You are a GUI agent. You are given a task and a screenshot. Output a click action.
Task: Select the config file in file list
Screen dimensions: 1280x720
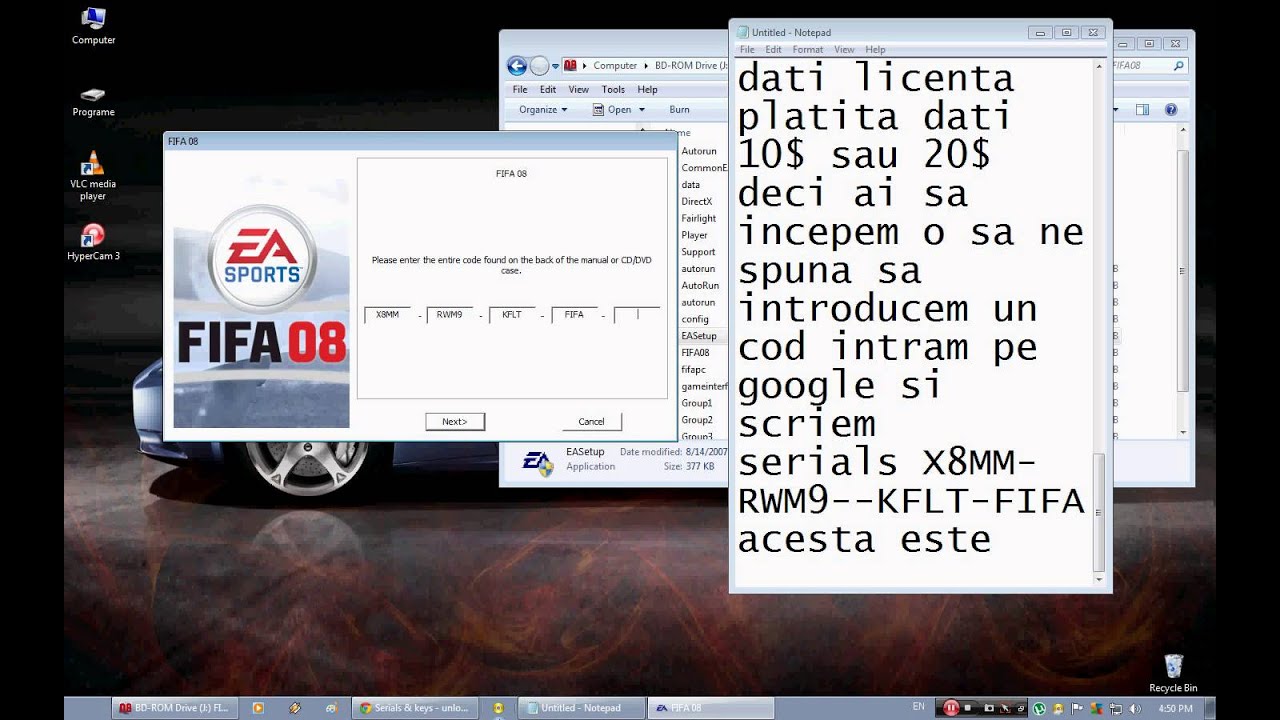pyautogui.click(x=695, y=319)
